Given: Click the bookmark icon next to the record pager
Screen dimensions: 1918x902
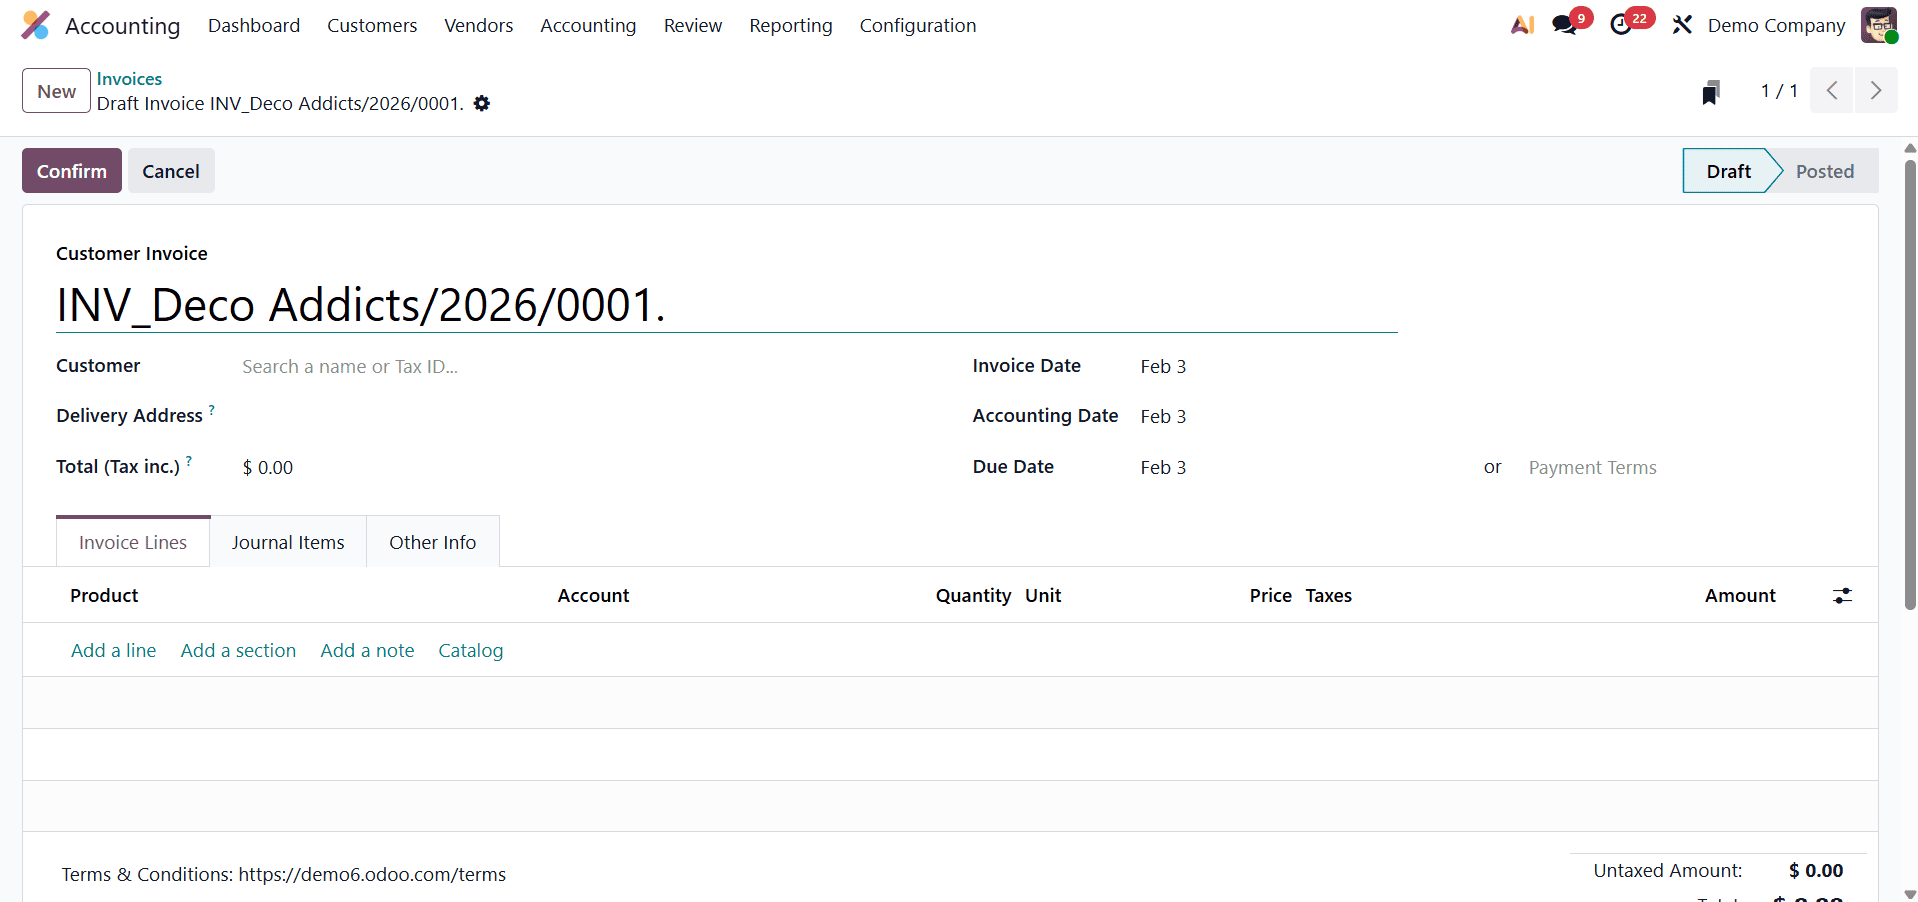Looking at the screenshot, I should 1711,91.
